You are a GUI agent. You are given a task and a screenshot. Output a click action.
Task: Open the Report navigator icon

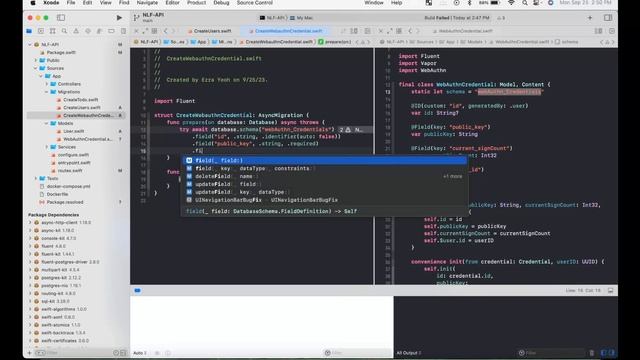pyautogui.click(x=123, y=31)
